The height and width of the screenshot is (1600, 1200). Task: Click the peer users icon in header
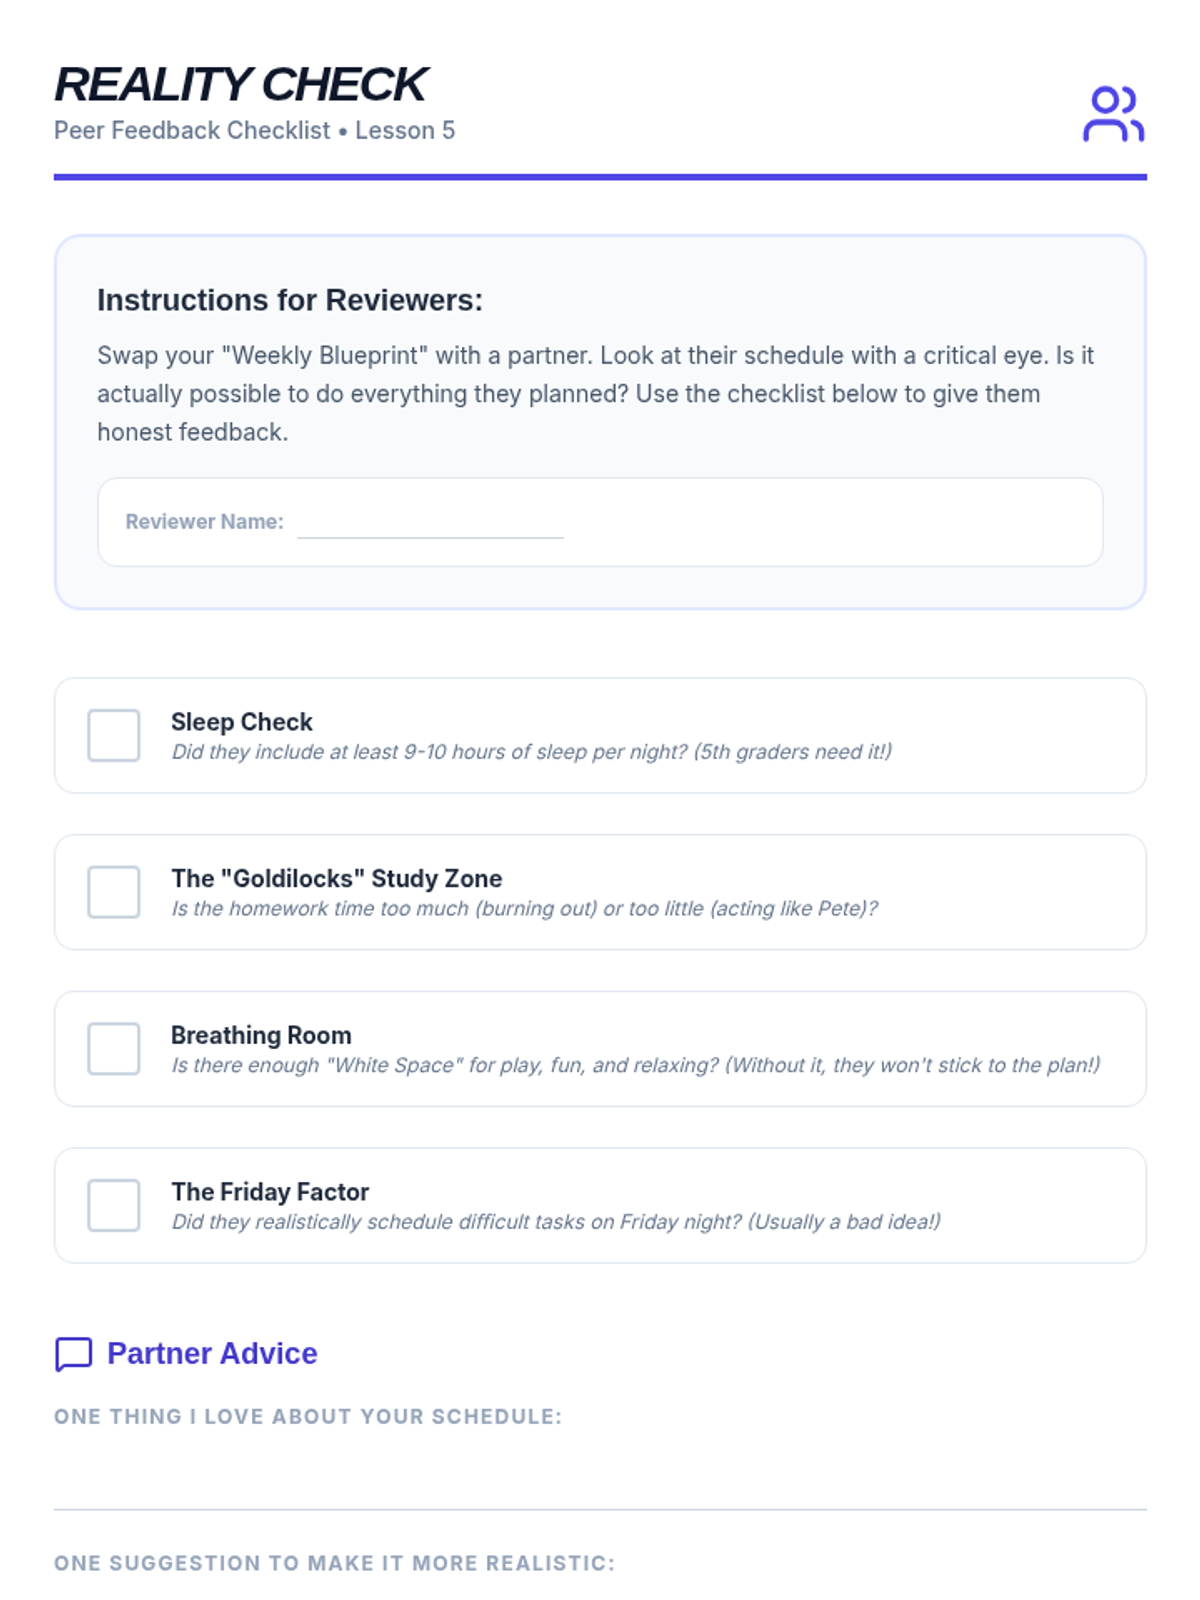[x=1113, y=114]
